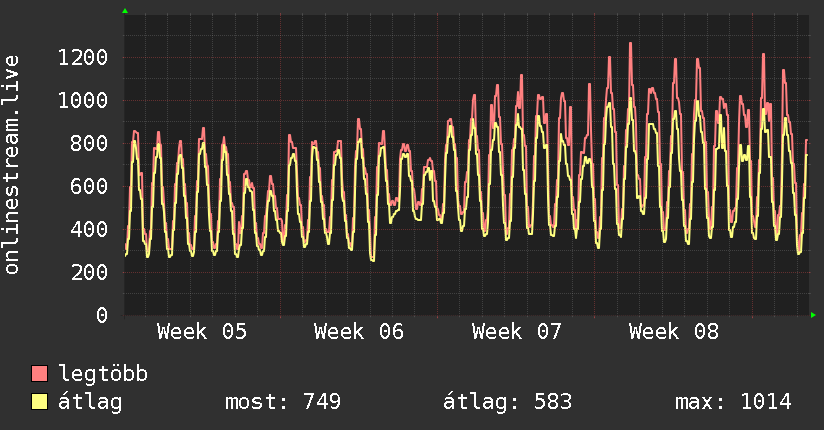Click the Week 07 axis label
The image size is (824, 430).
pos(517,332)
